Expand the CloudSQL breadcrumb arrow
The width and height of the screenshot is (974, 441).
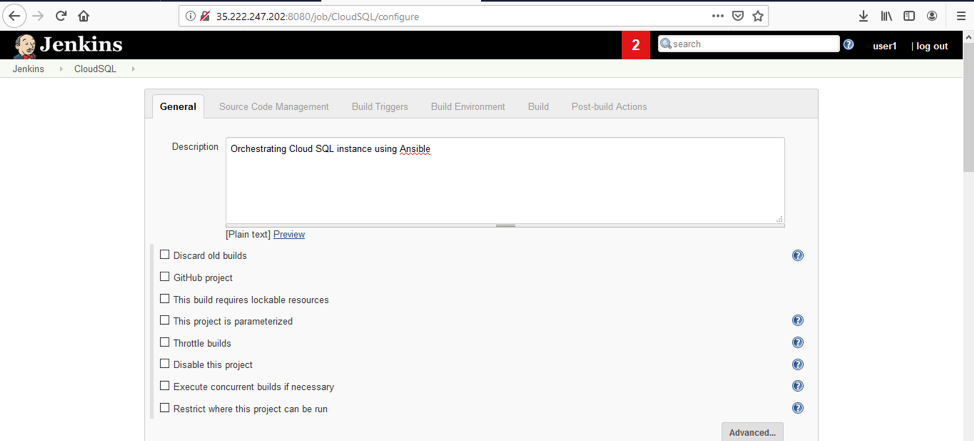134,69
